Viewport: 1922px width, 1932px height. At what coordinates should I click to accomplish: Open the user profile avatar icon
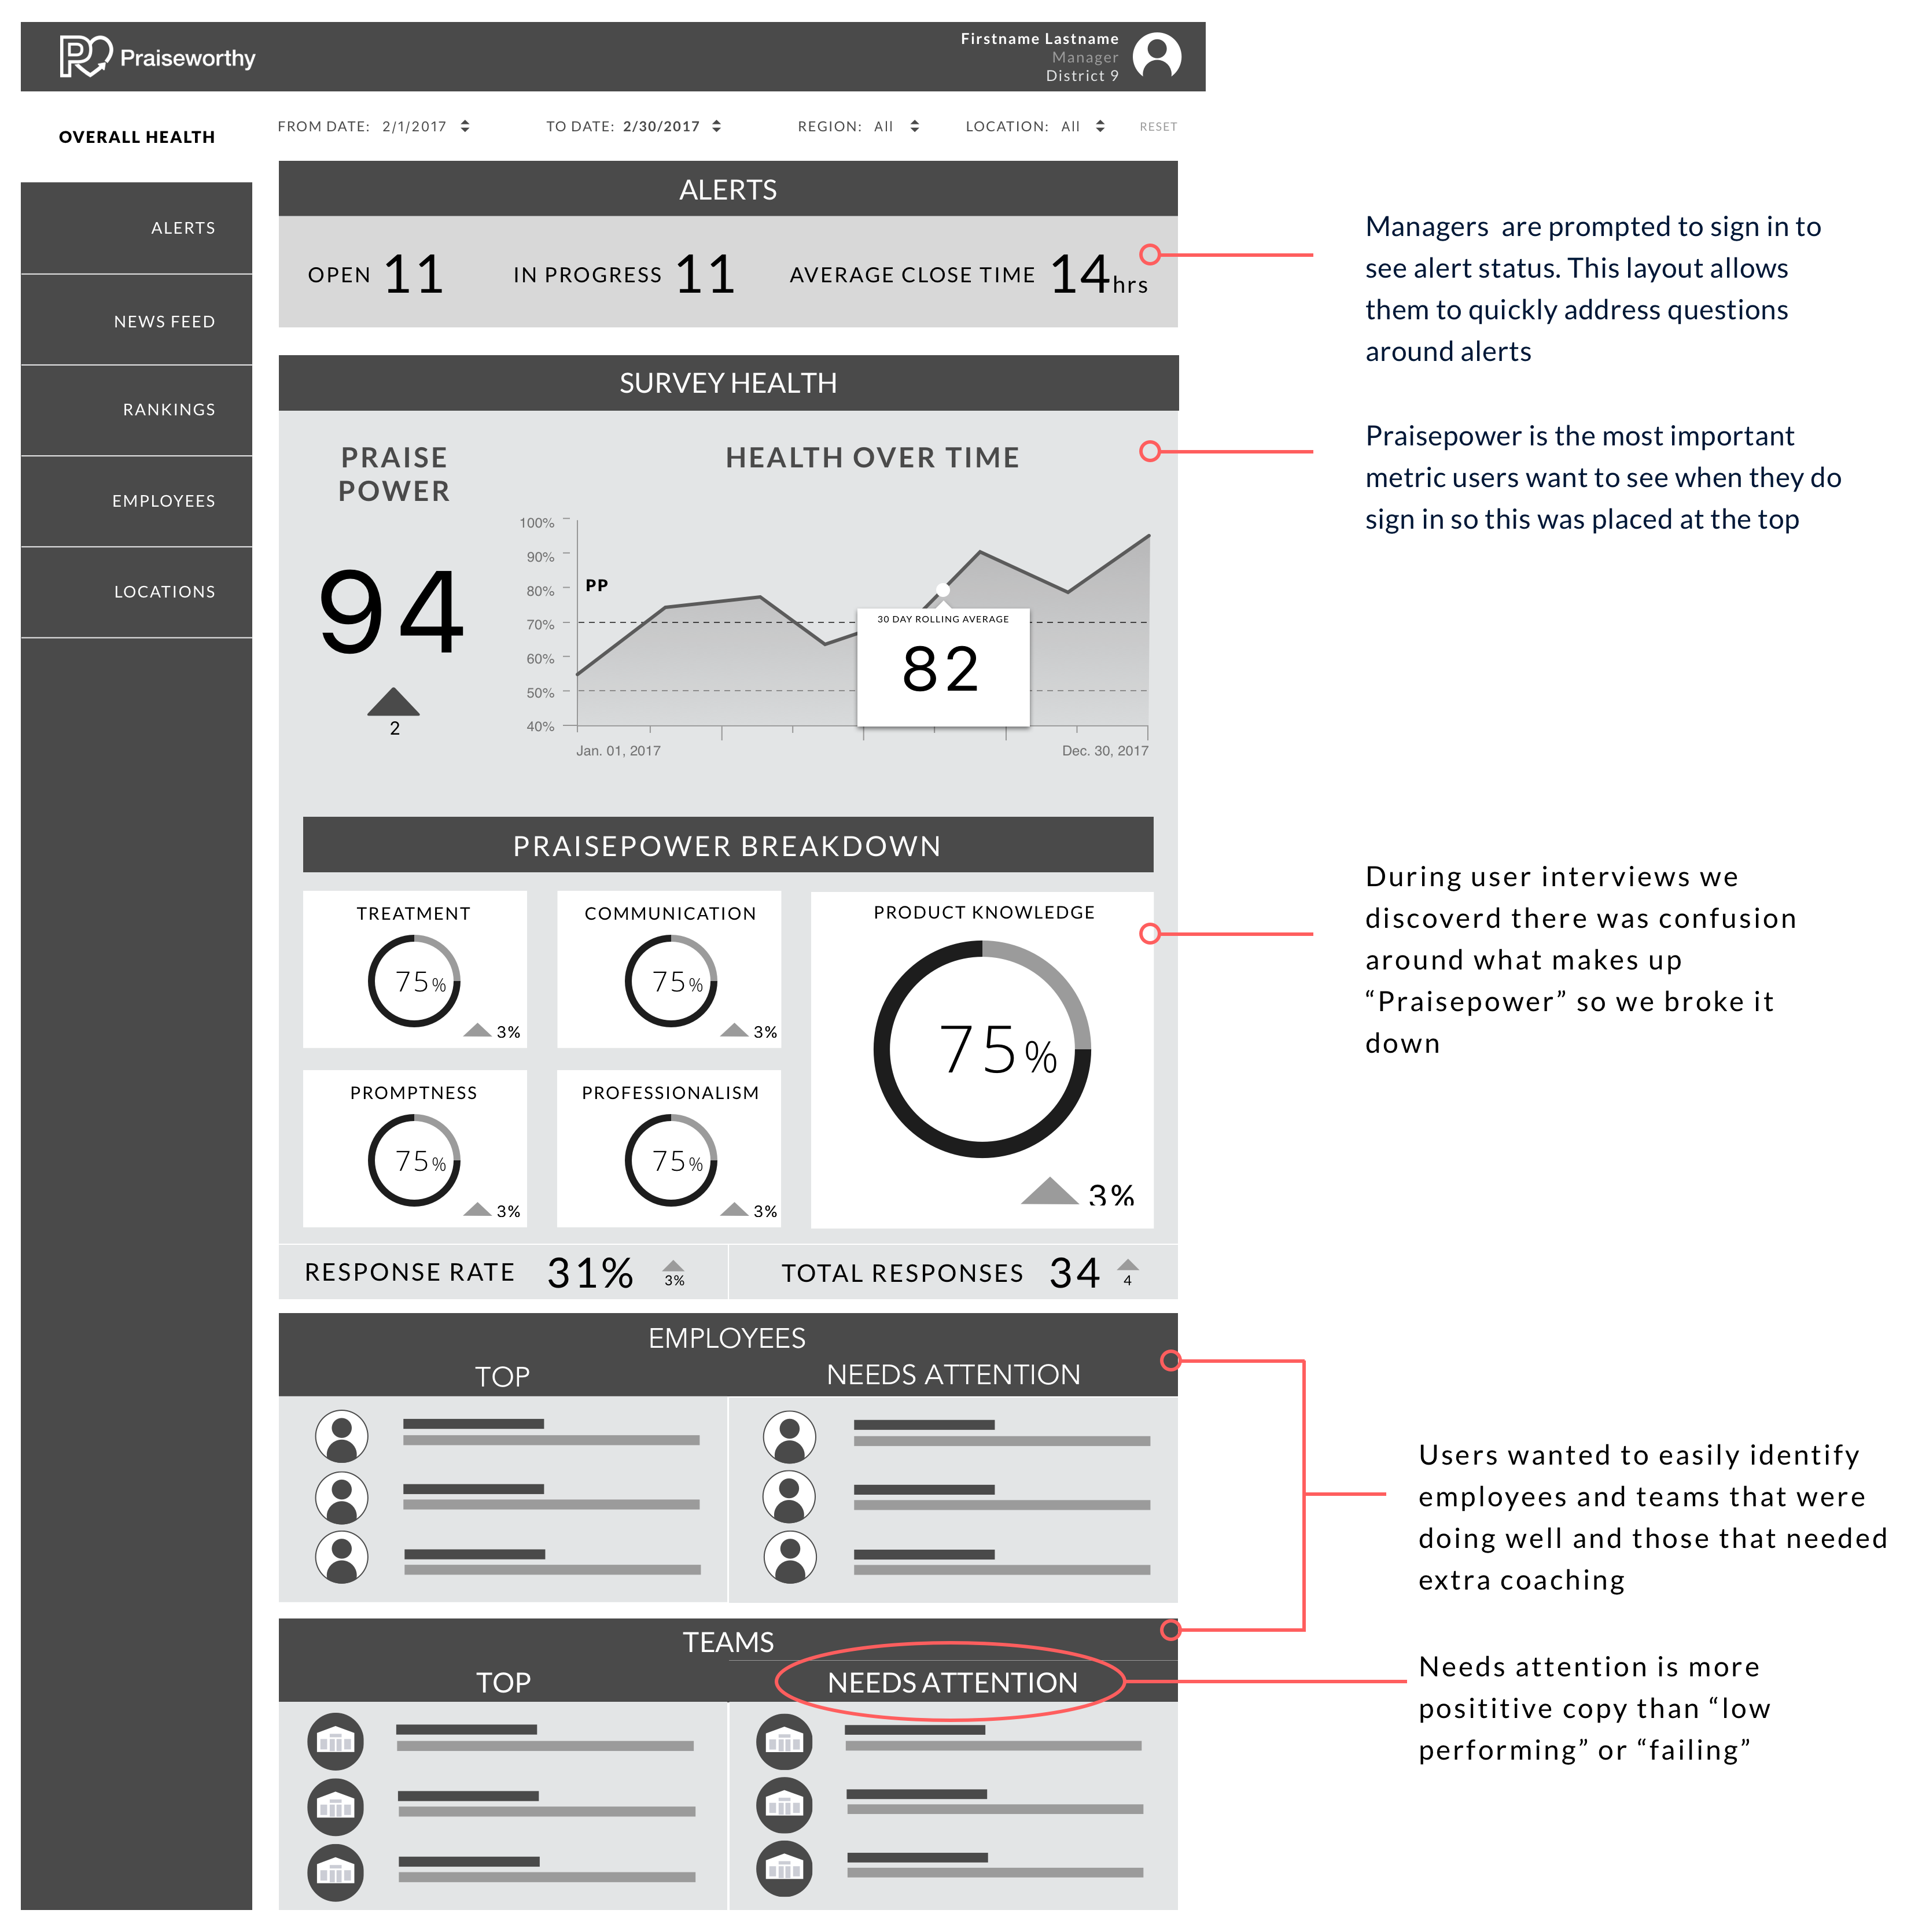click(1156, 56)
